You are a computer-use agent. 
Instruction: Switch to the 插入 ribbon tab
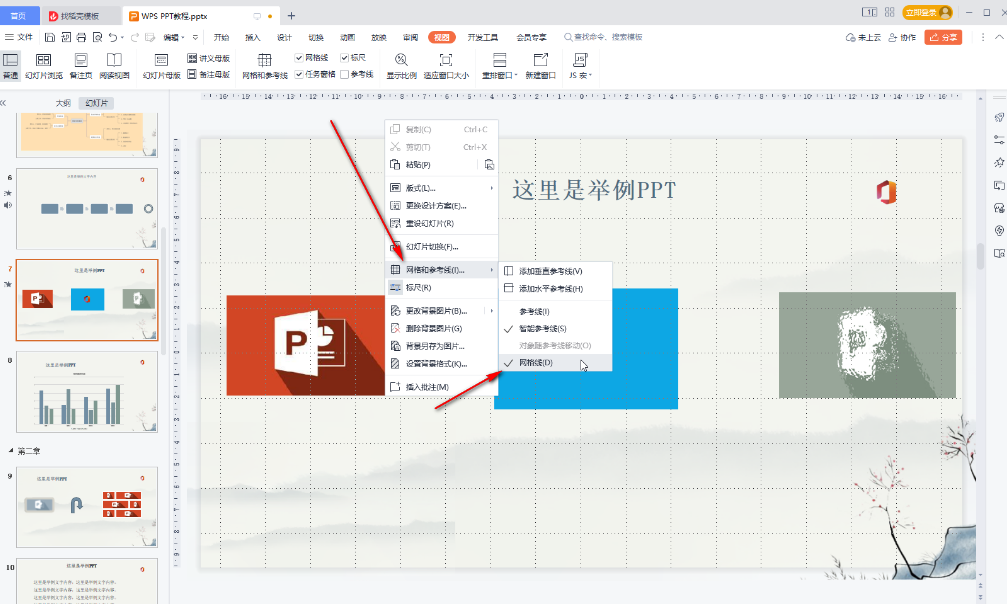point(253,37)
